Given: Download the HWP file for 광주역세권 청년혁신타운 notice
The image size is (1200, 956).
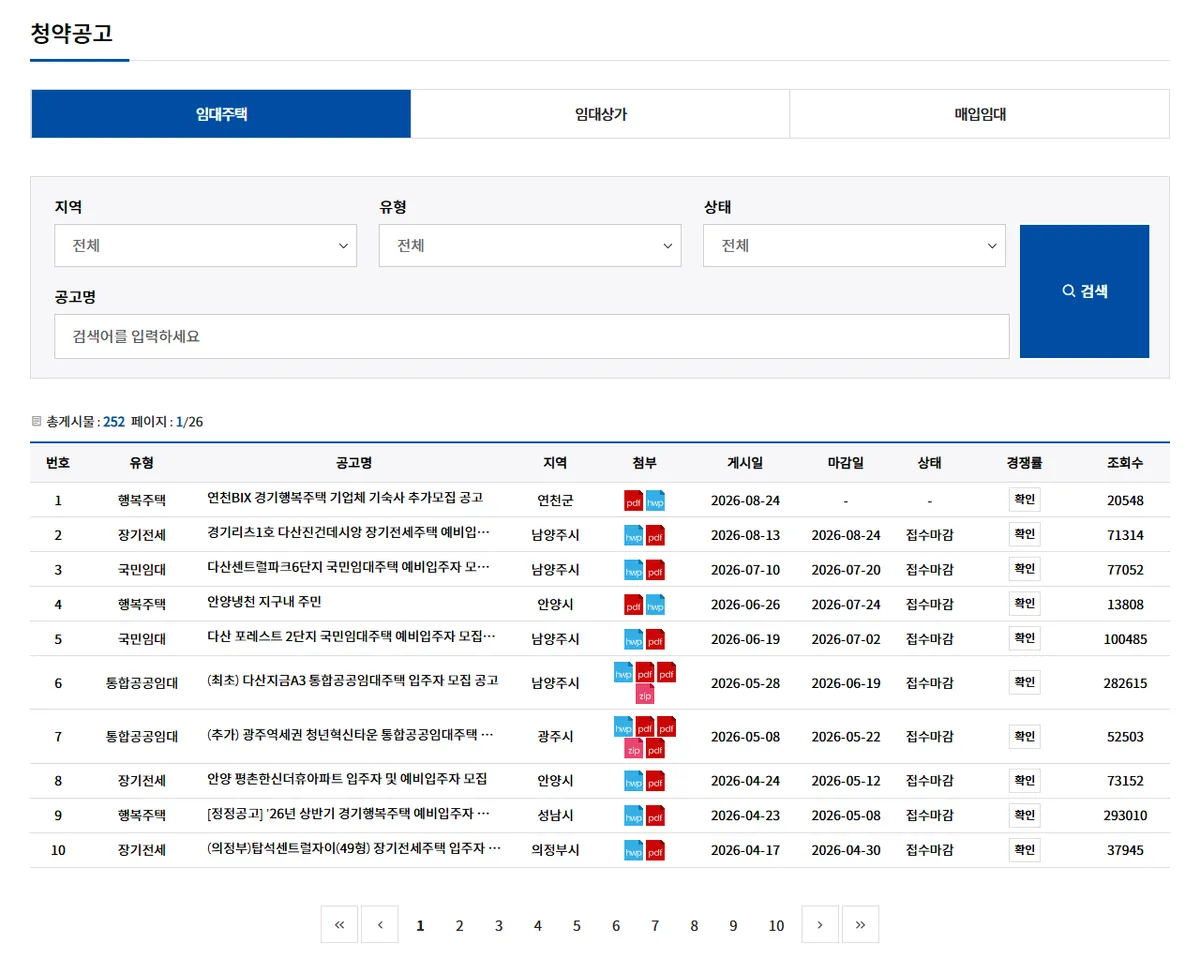Looking at the screenshot, I should (x=624, y=727).
